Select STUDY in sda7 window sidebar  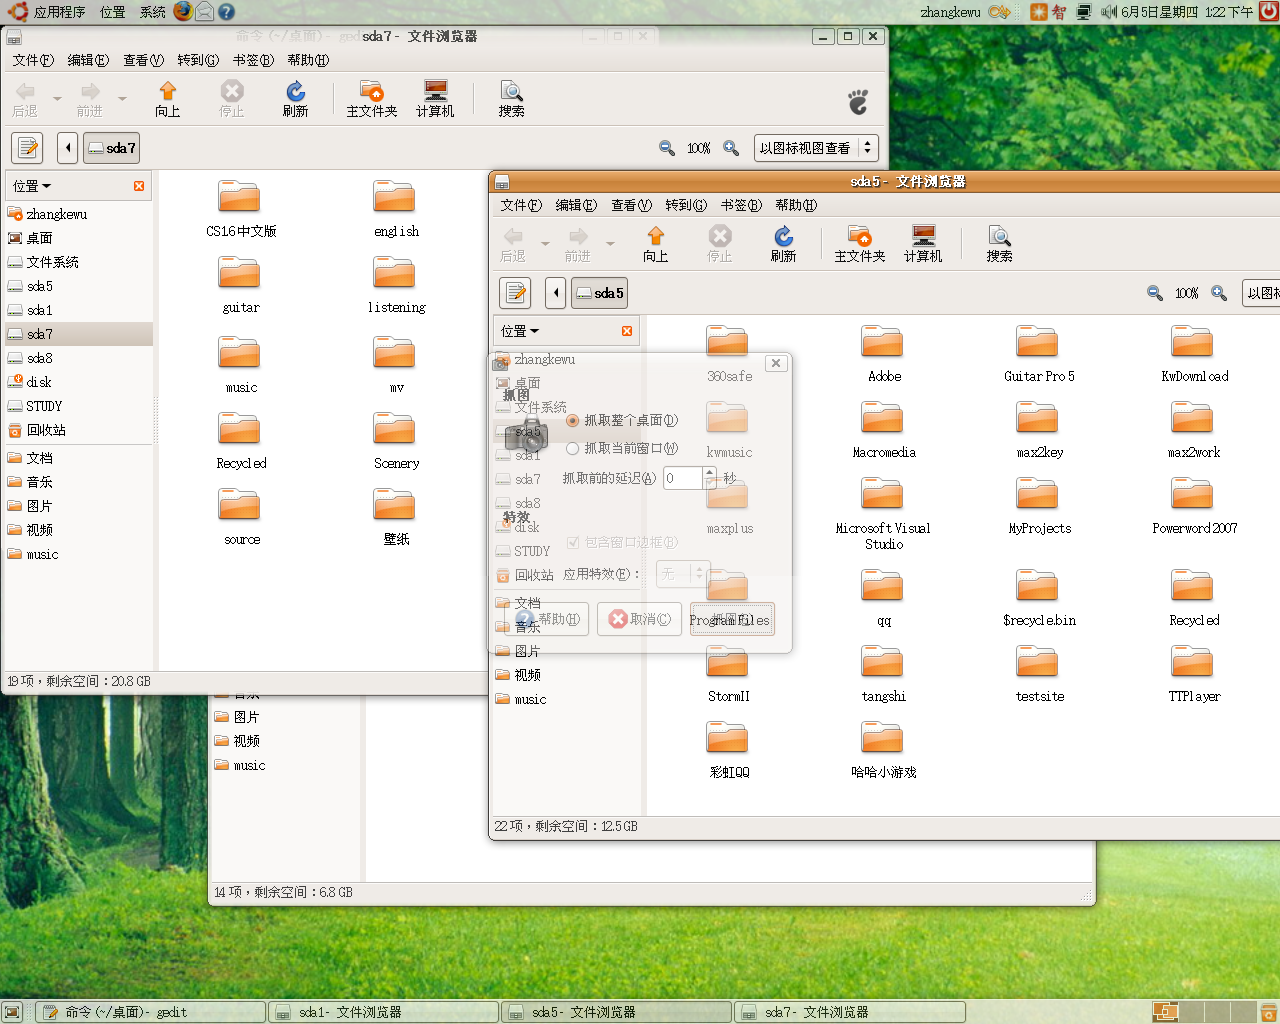click(x=78, y=406)
